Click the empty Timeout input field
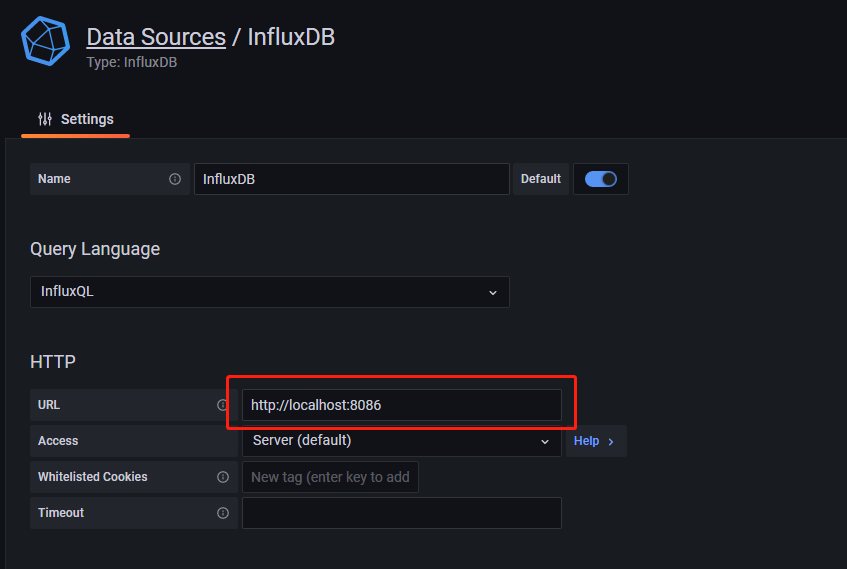The height and width of the screenshot is (569, 847). tap(400, 513)
